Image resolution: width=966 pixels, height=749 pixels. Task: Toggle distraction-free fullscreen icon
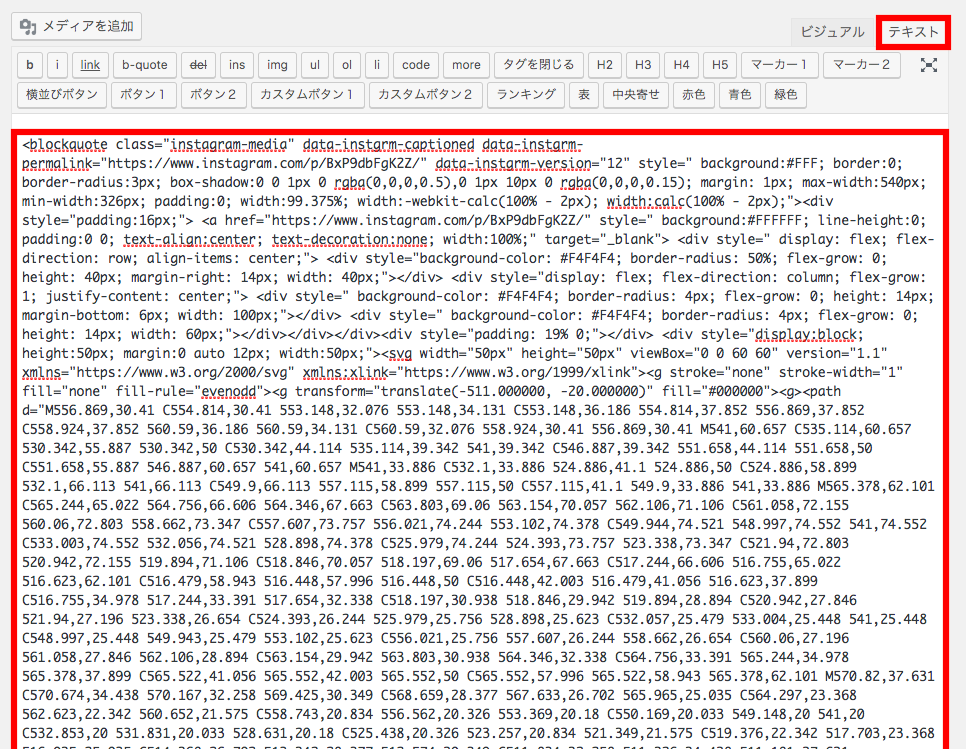point(928,65)
